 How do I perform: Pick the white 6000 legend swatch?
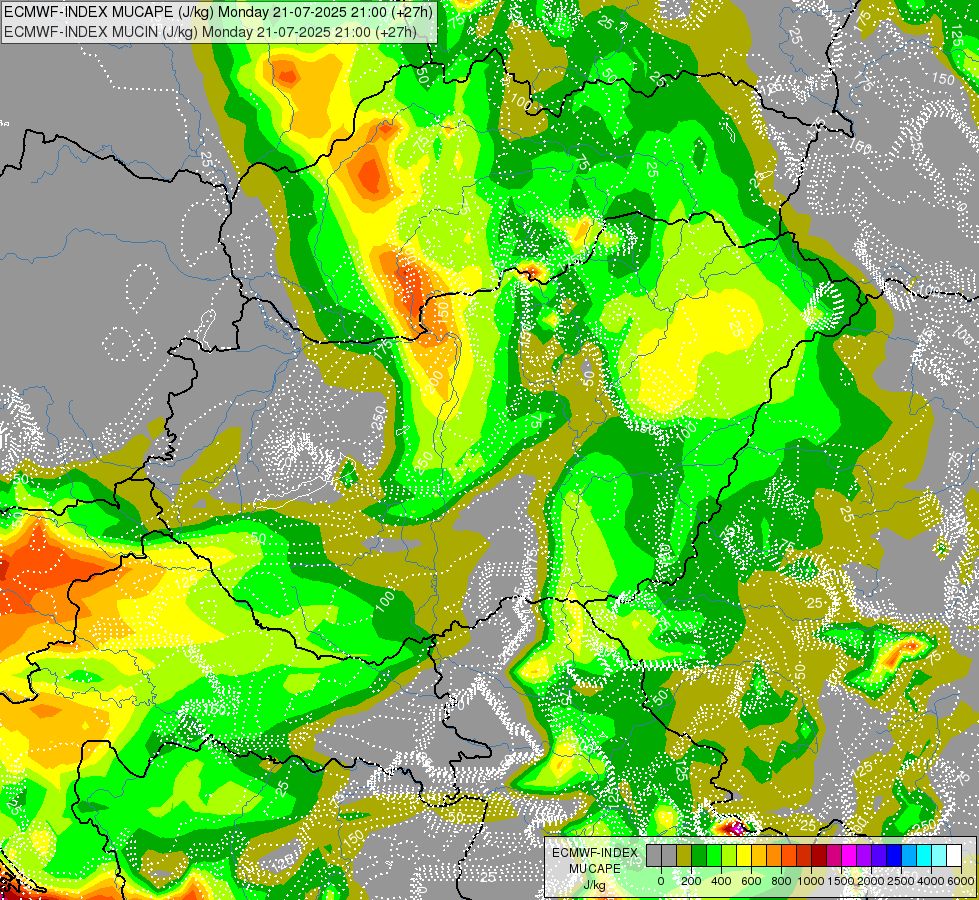[x=955, y=856]
